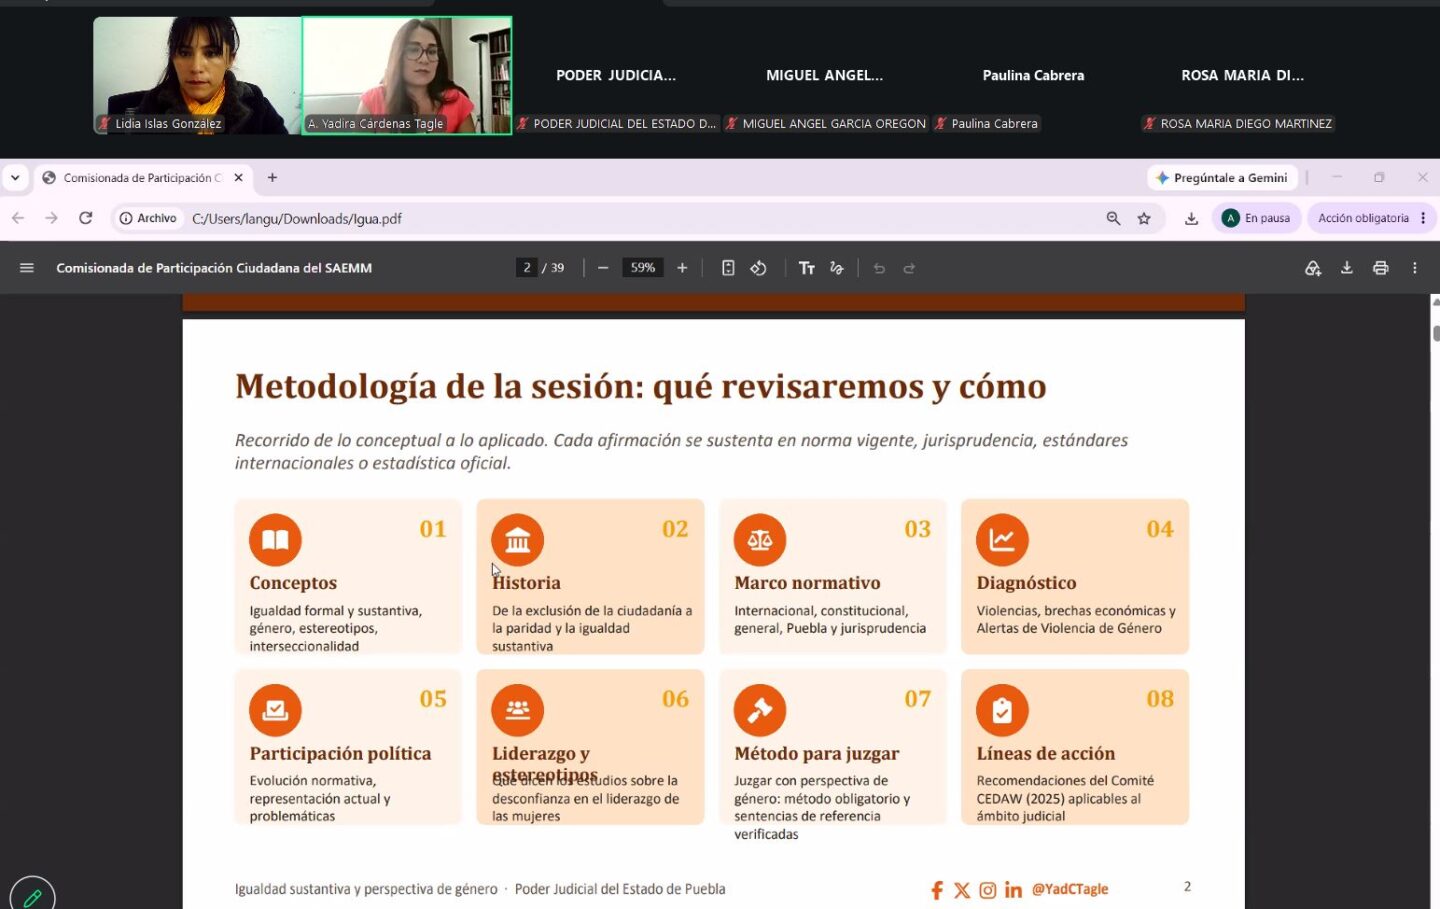
Task: Go back in browser history
Action: (18, 218)
